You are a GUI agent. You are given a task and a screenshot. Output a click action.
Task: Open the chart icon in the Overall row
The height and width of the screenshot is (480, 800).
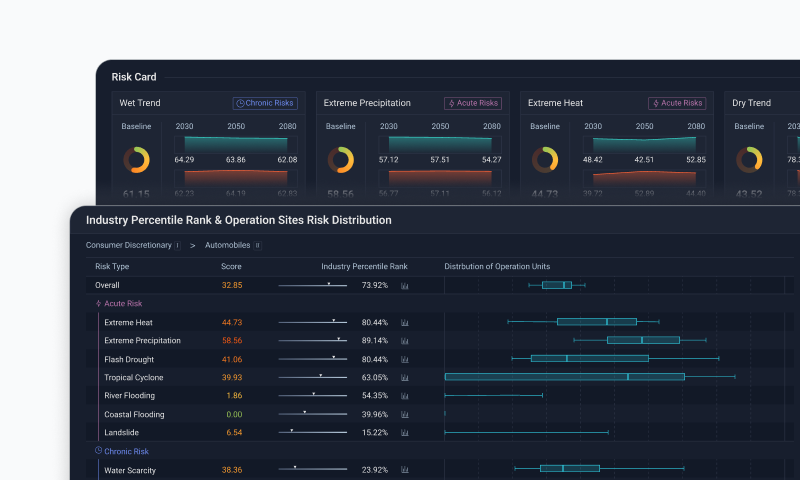pos(405,286)
